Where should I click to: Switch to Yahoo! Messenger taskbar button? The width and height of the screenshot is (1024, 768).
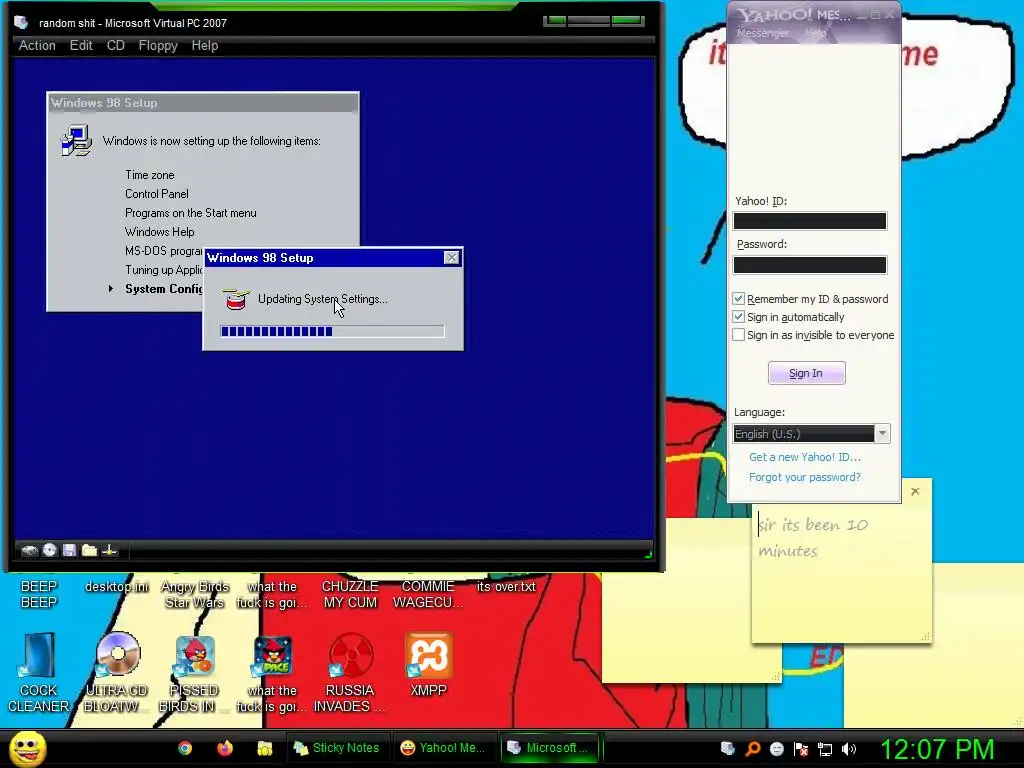pyautogui.click(x=443, y=748)
